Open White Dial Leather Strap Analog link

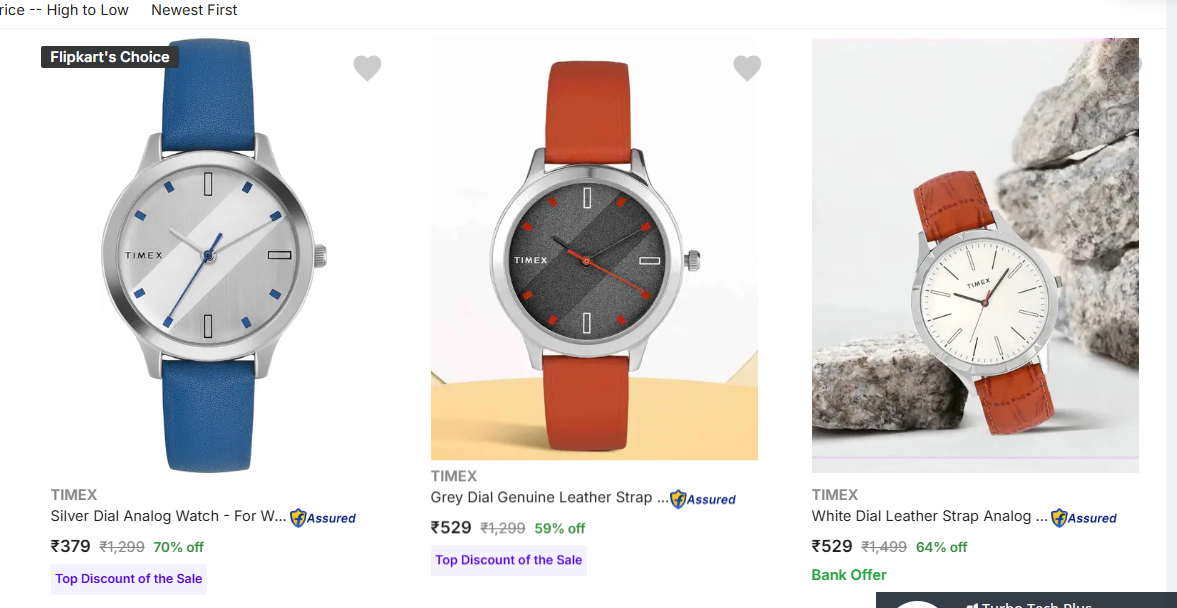click(x=929, y=516)
